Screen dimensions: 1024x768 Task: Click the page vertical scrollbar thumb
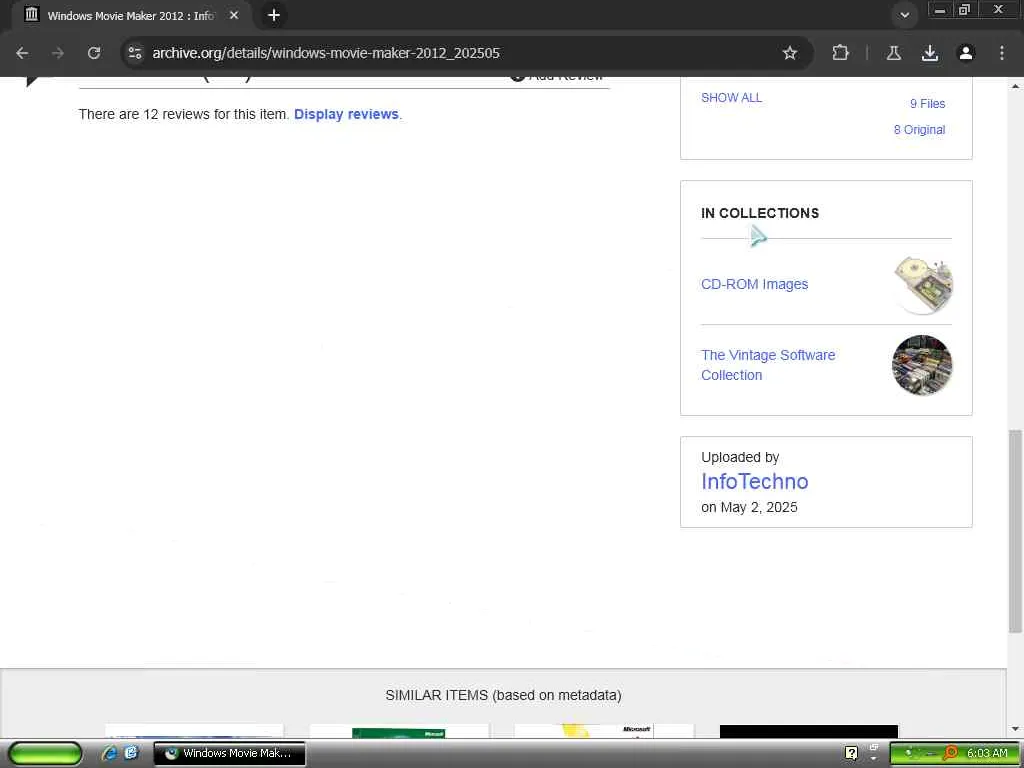pos(1016,531)
